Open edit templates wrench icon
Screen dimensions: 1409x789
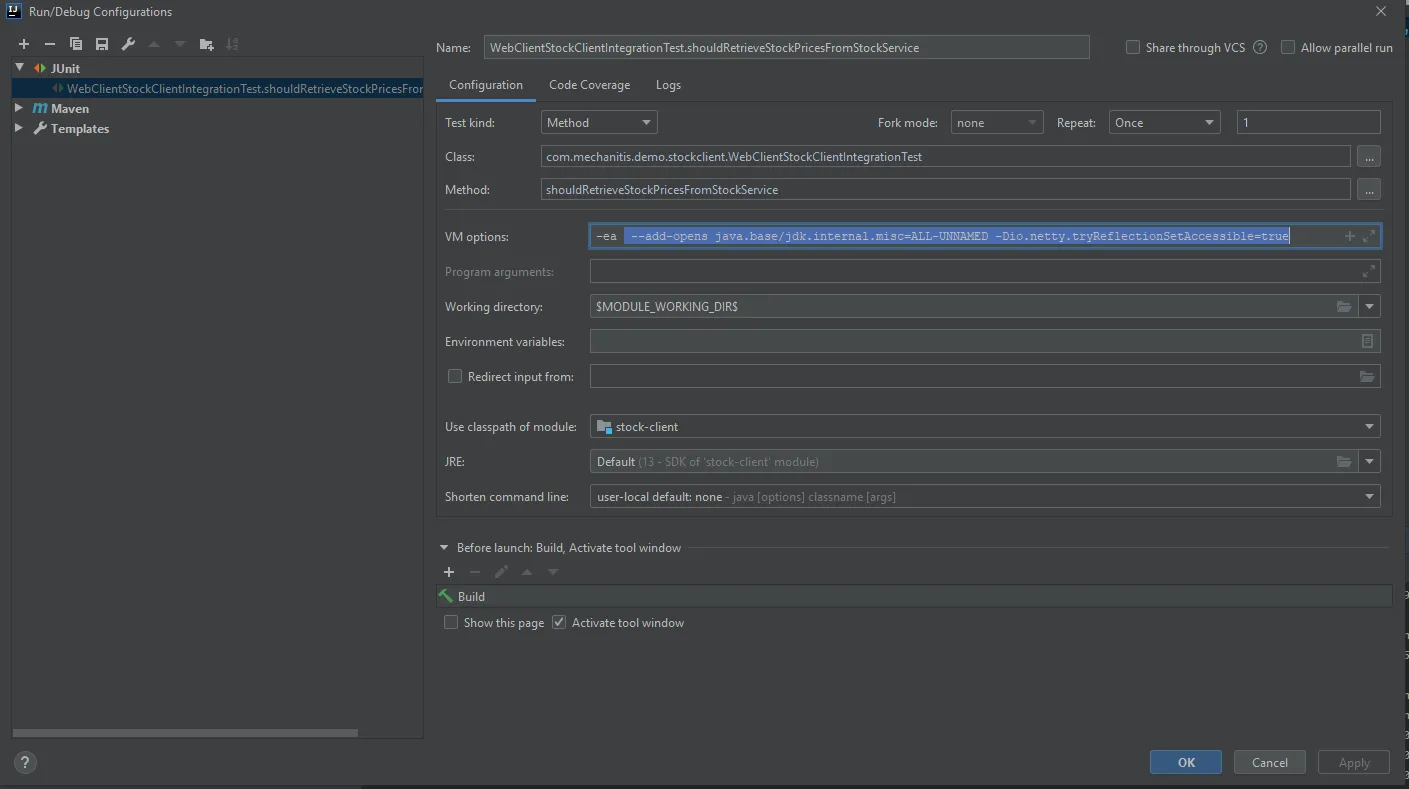click(128, 44)
